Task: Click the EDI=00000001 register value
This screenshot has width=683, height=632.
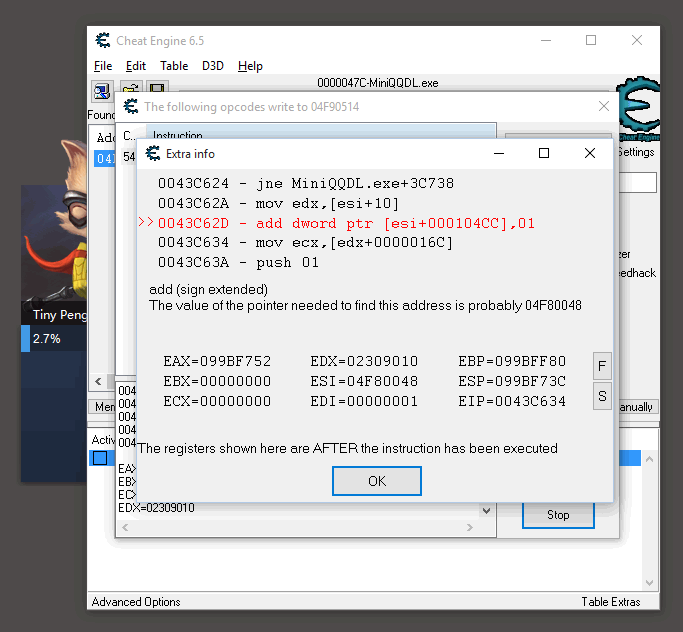Action: (364, 401)
